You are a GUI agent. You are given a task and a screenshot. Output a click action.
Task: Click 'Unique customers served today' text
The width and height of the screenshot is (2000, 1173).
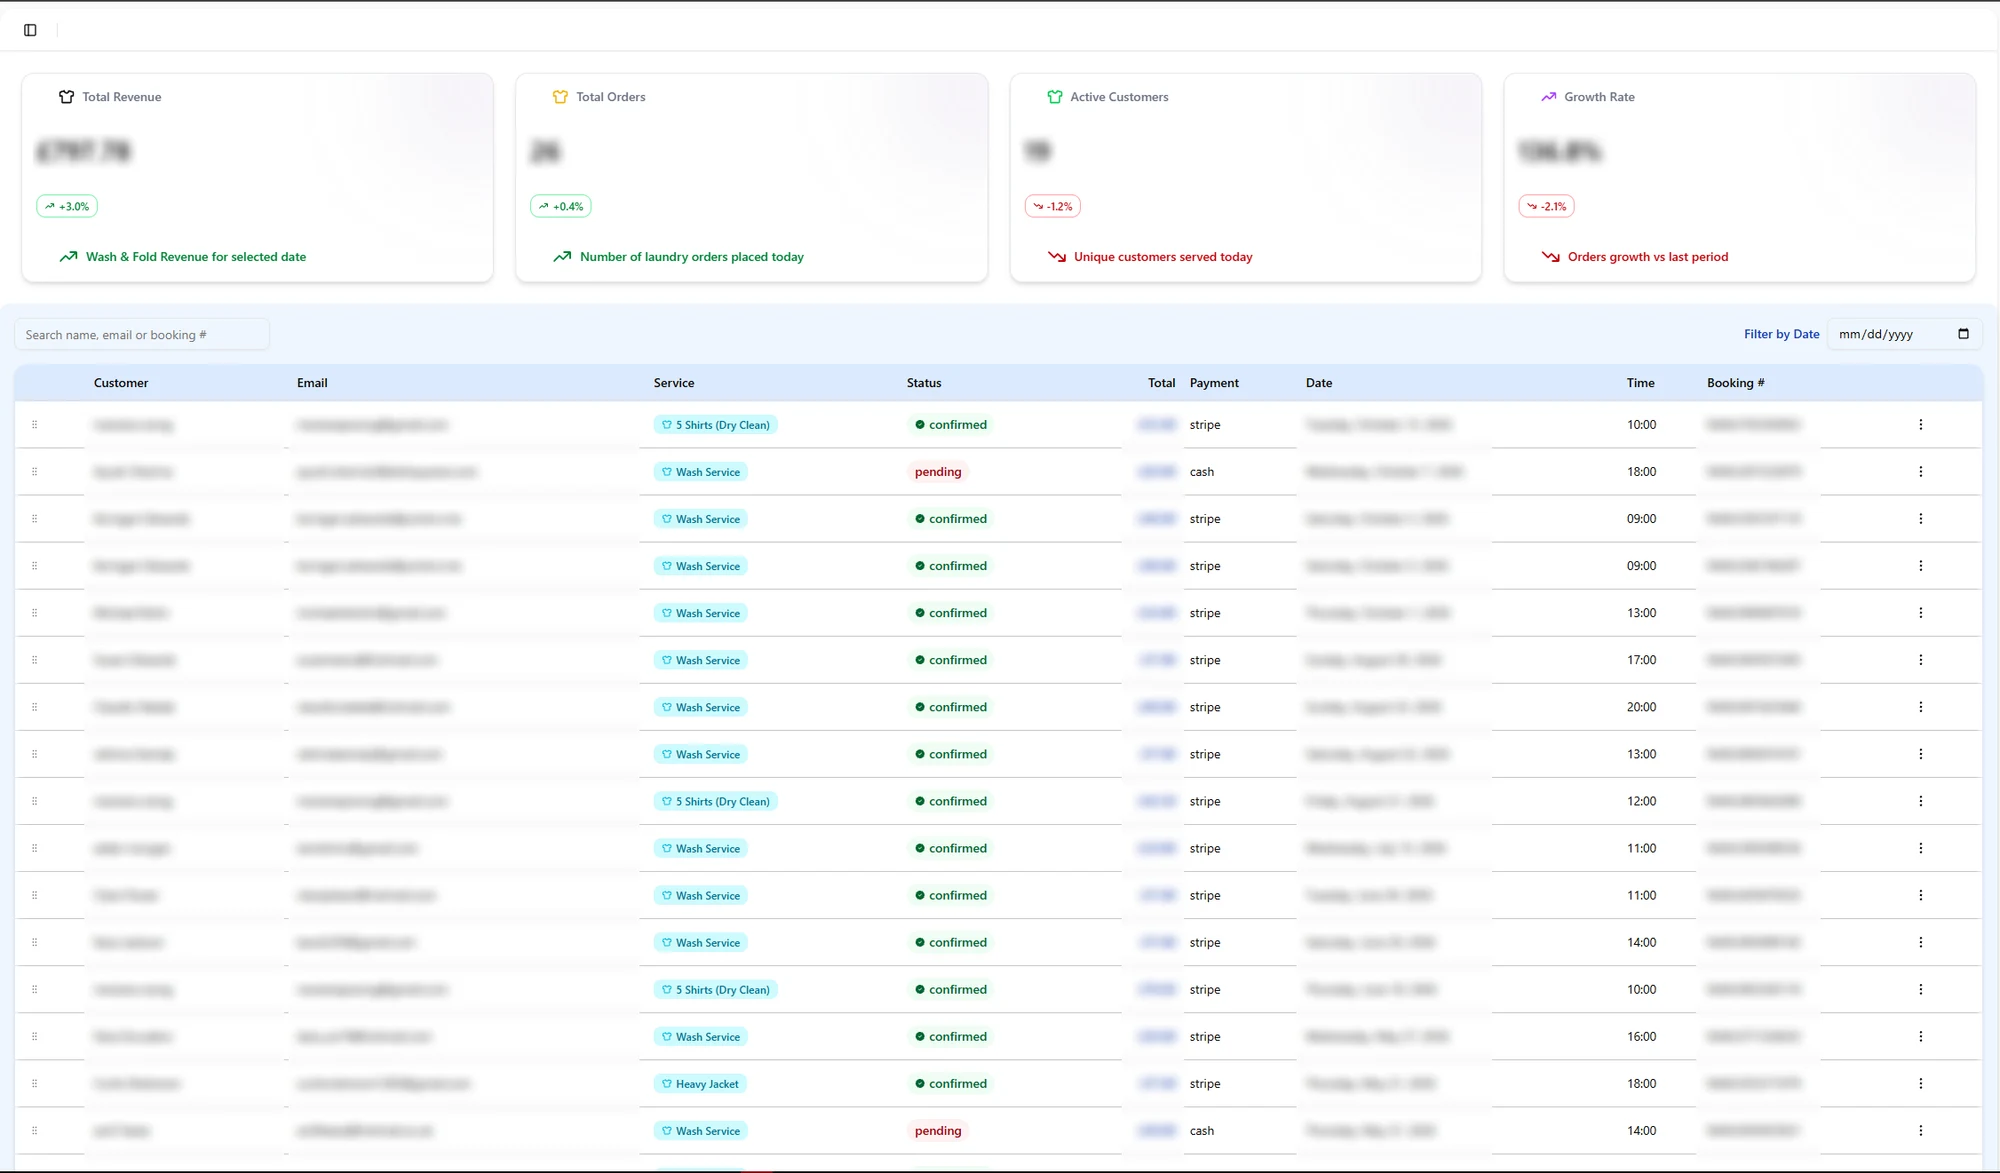1163,257
